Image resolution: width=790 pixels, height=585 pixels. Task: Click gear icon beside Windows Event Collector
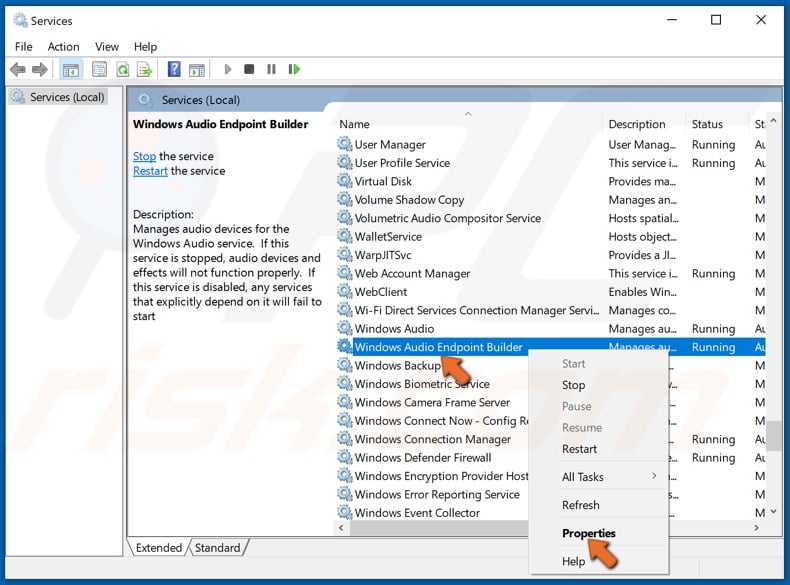(345, 512)
